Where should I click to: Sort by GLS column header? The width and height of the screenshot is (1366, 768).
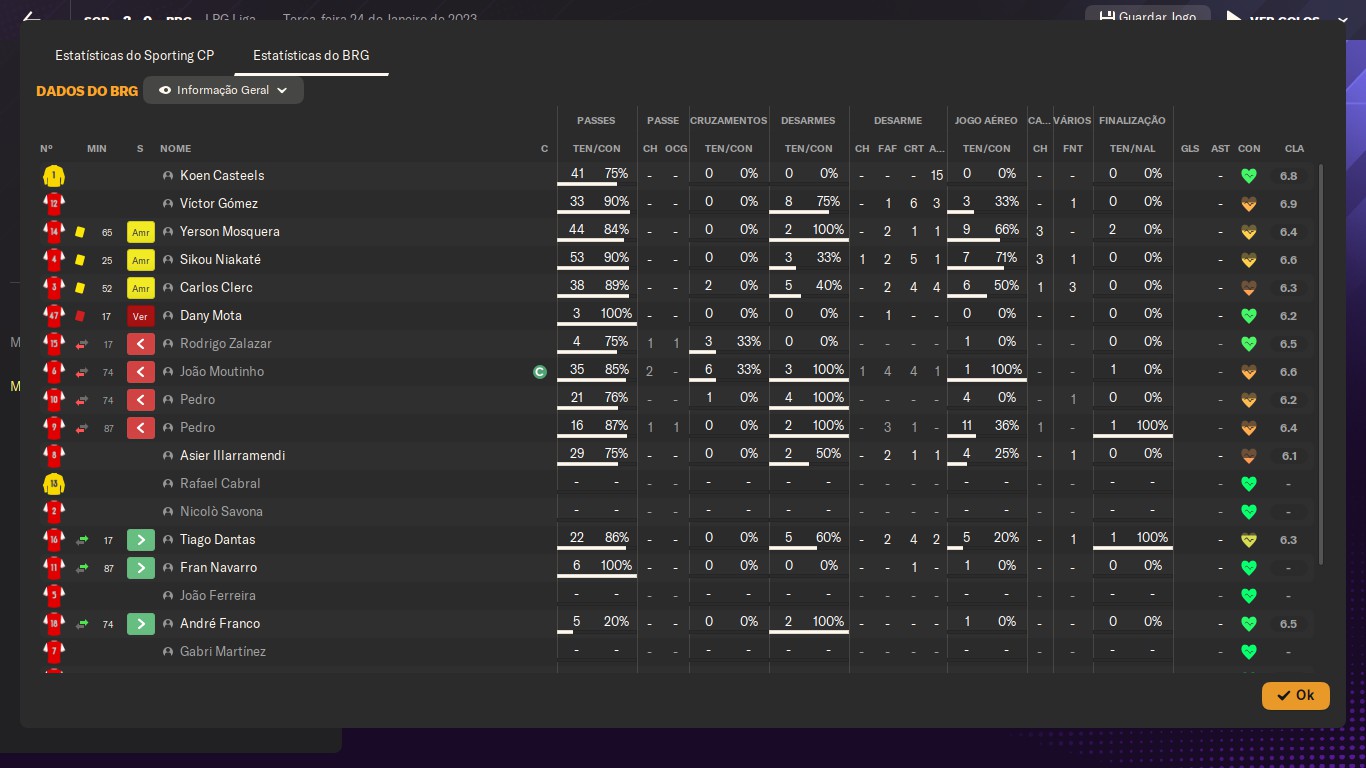pos(1190,149)
